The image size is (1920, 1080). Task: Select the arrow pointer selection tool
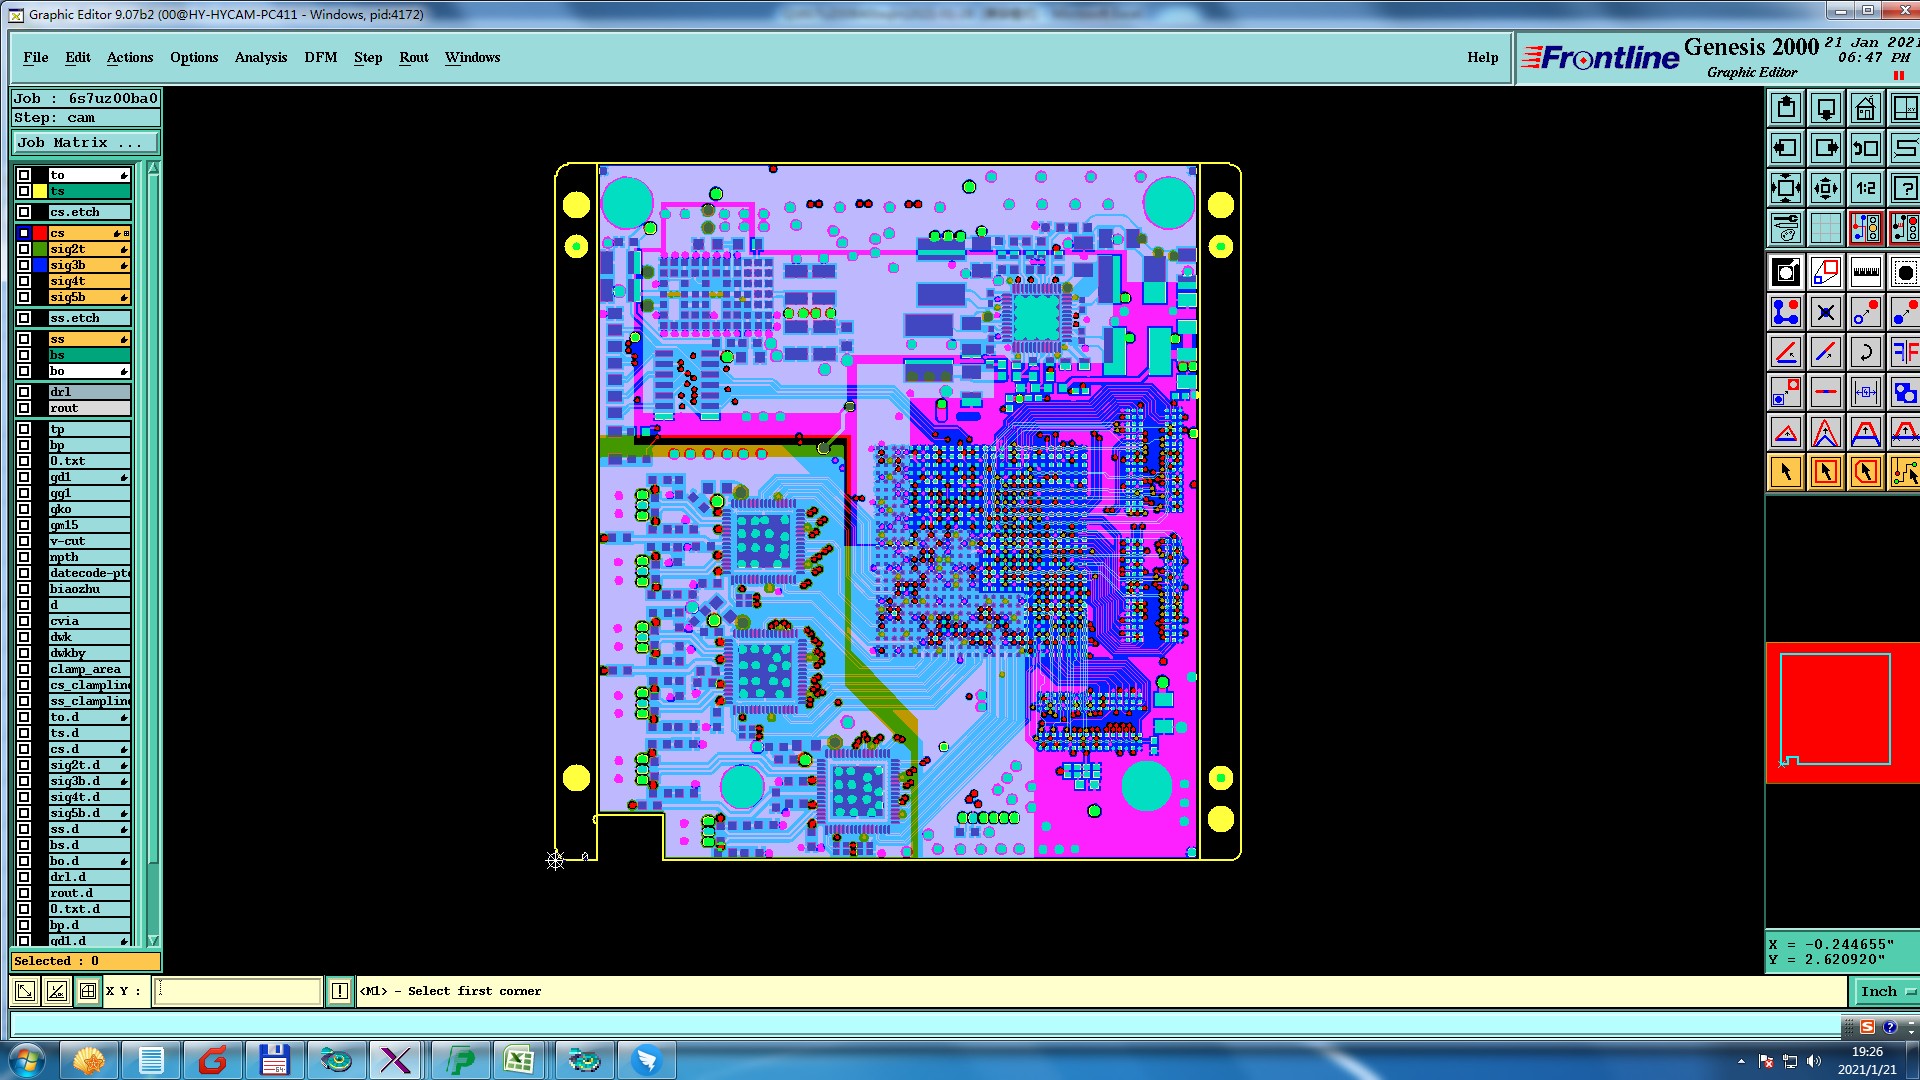[x=1785, y=472]
